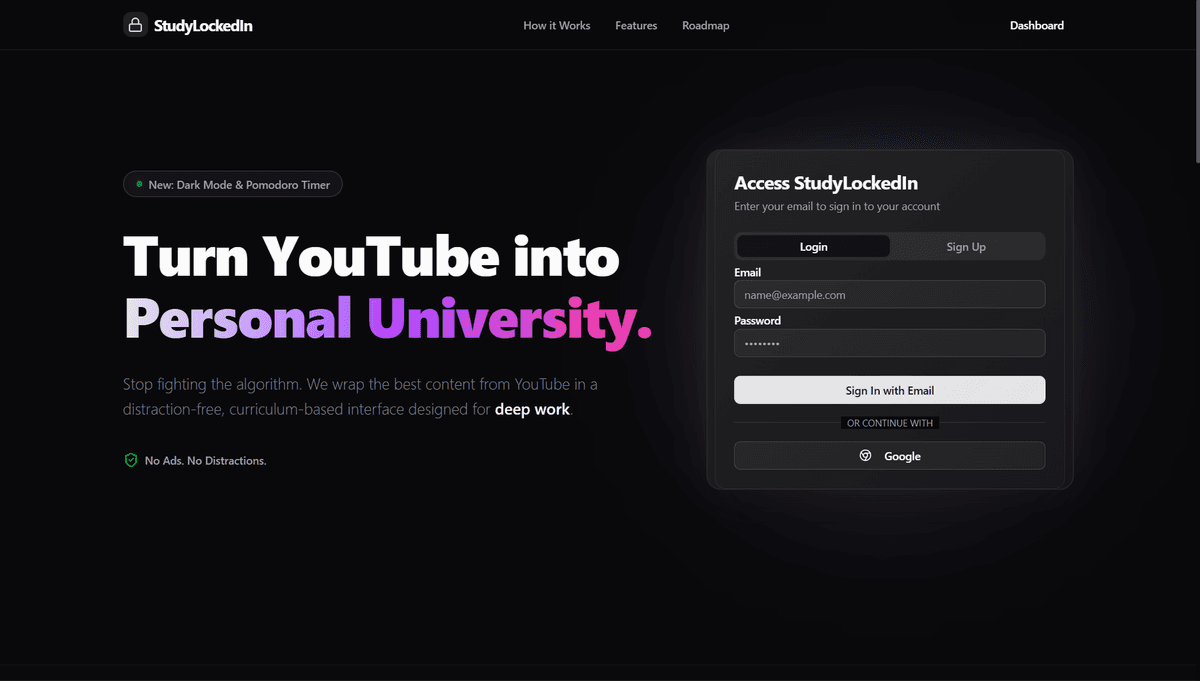The height and width of the screenshot is (681, 1200).
Task: Click the green shield check icon
Action: pos(130,460)
